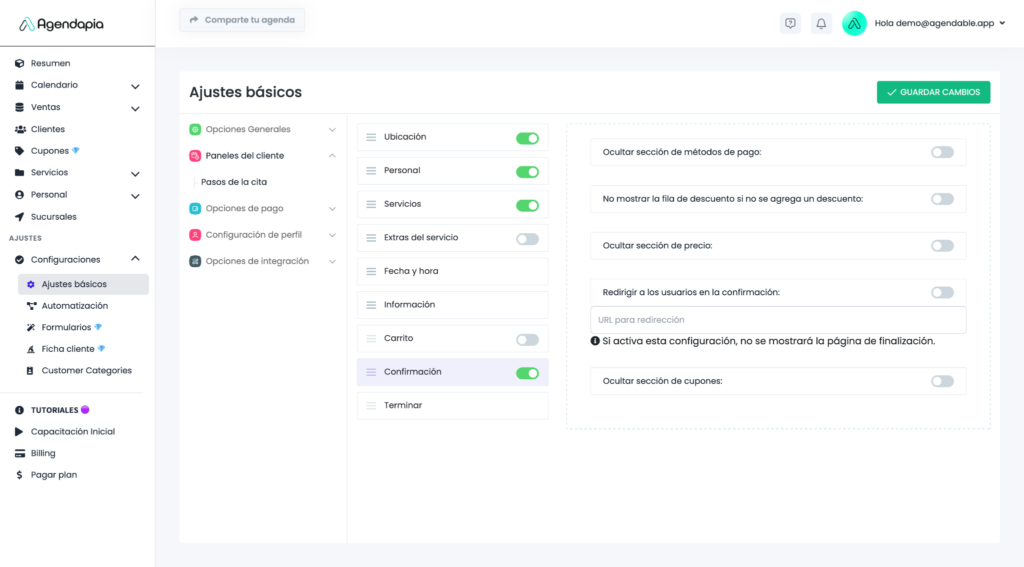The image size is (1024, 567).
Task: Click the info icon below URL field
Action: tap(595, 341)
